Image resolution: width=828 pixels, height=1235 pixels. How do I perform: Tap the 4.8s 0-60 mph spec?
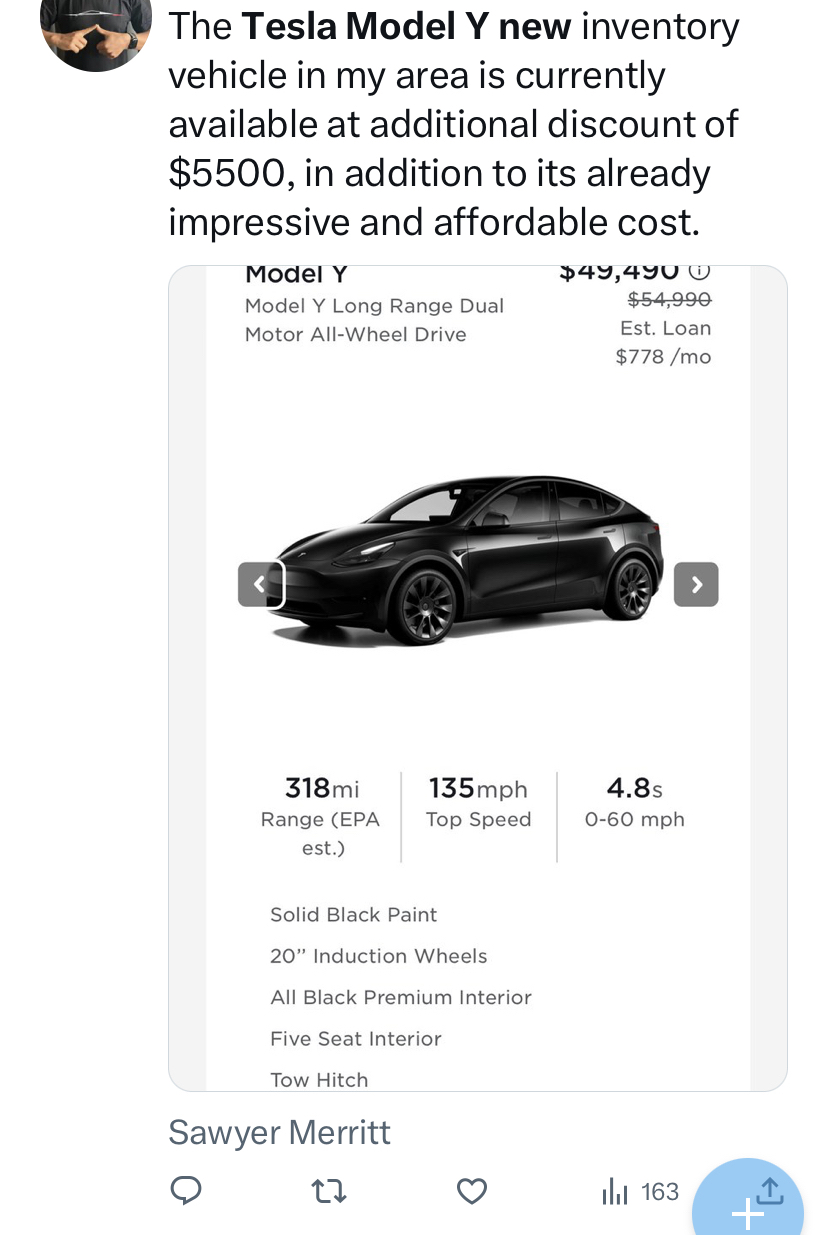point(635,803)
